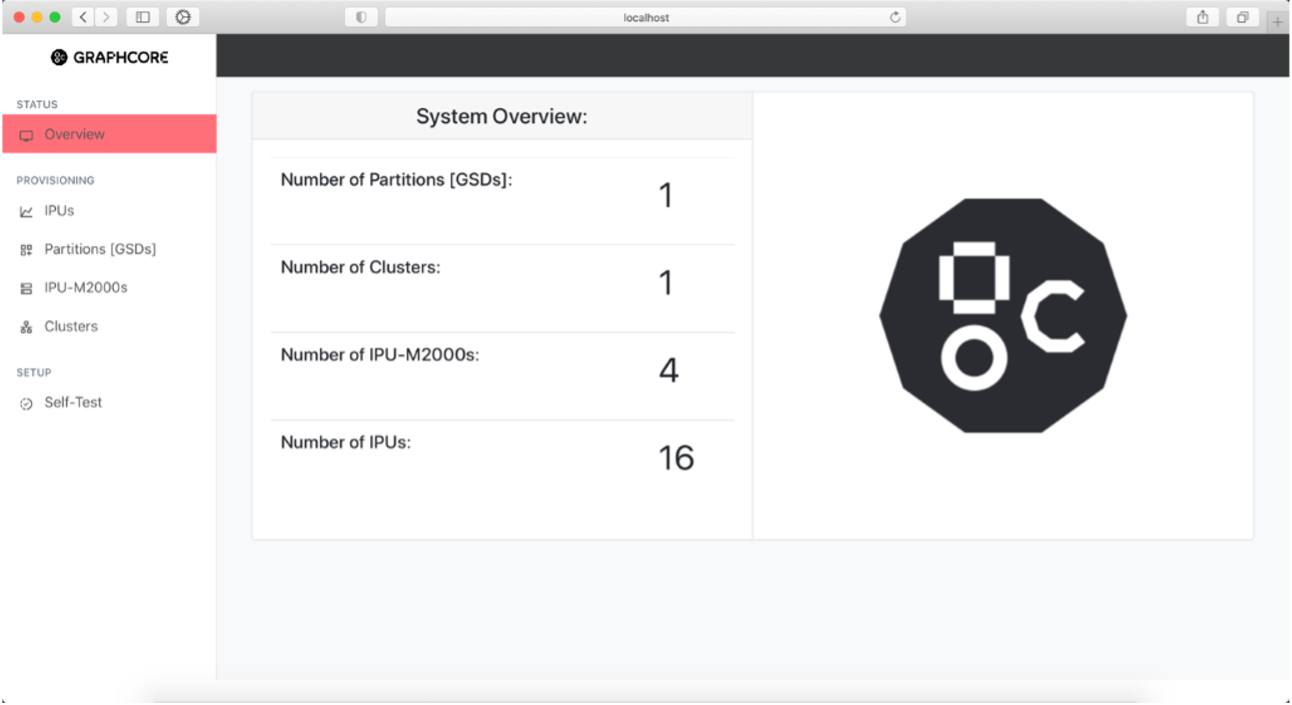Click the STATUS section label
The width and height of the screenshot is (1292, 705).
click(37, 104)
